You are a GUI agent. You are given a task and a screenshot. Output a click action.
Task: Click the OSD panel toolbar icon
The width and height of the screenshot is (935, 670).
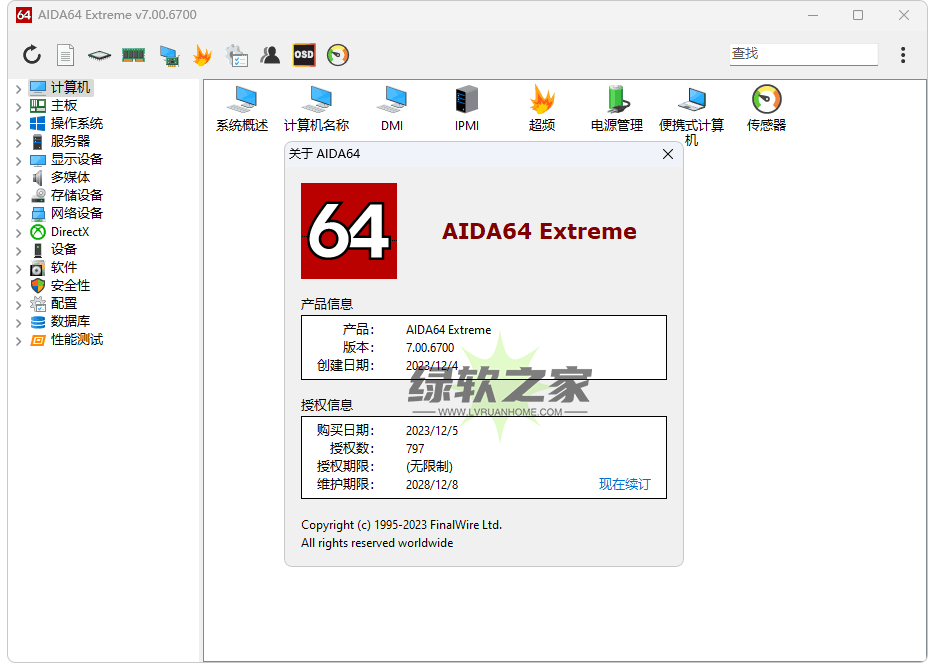(x=304, y=55)
